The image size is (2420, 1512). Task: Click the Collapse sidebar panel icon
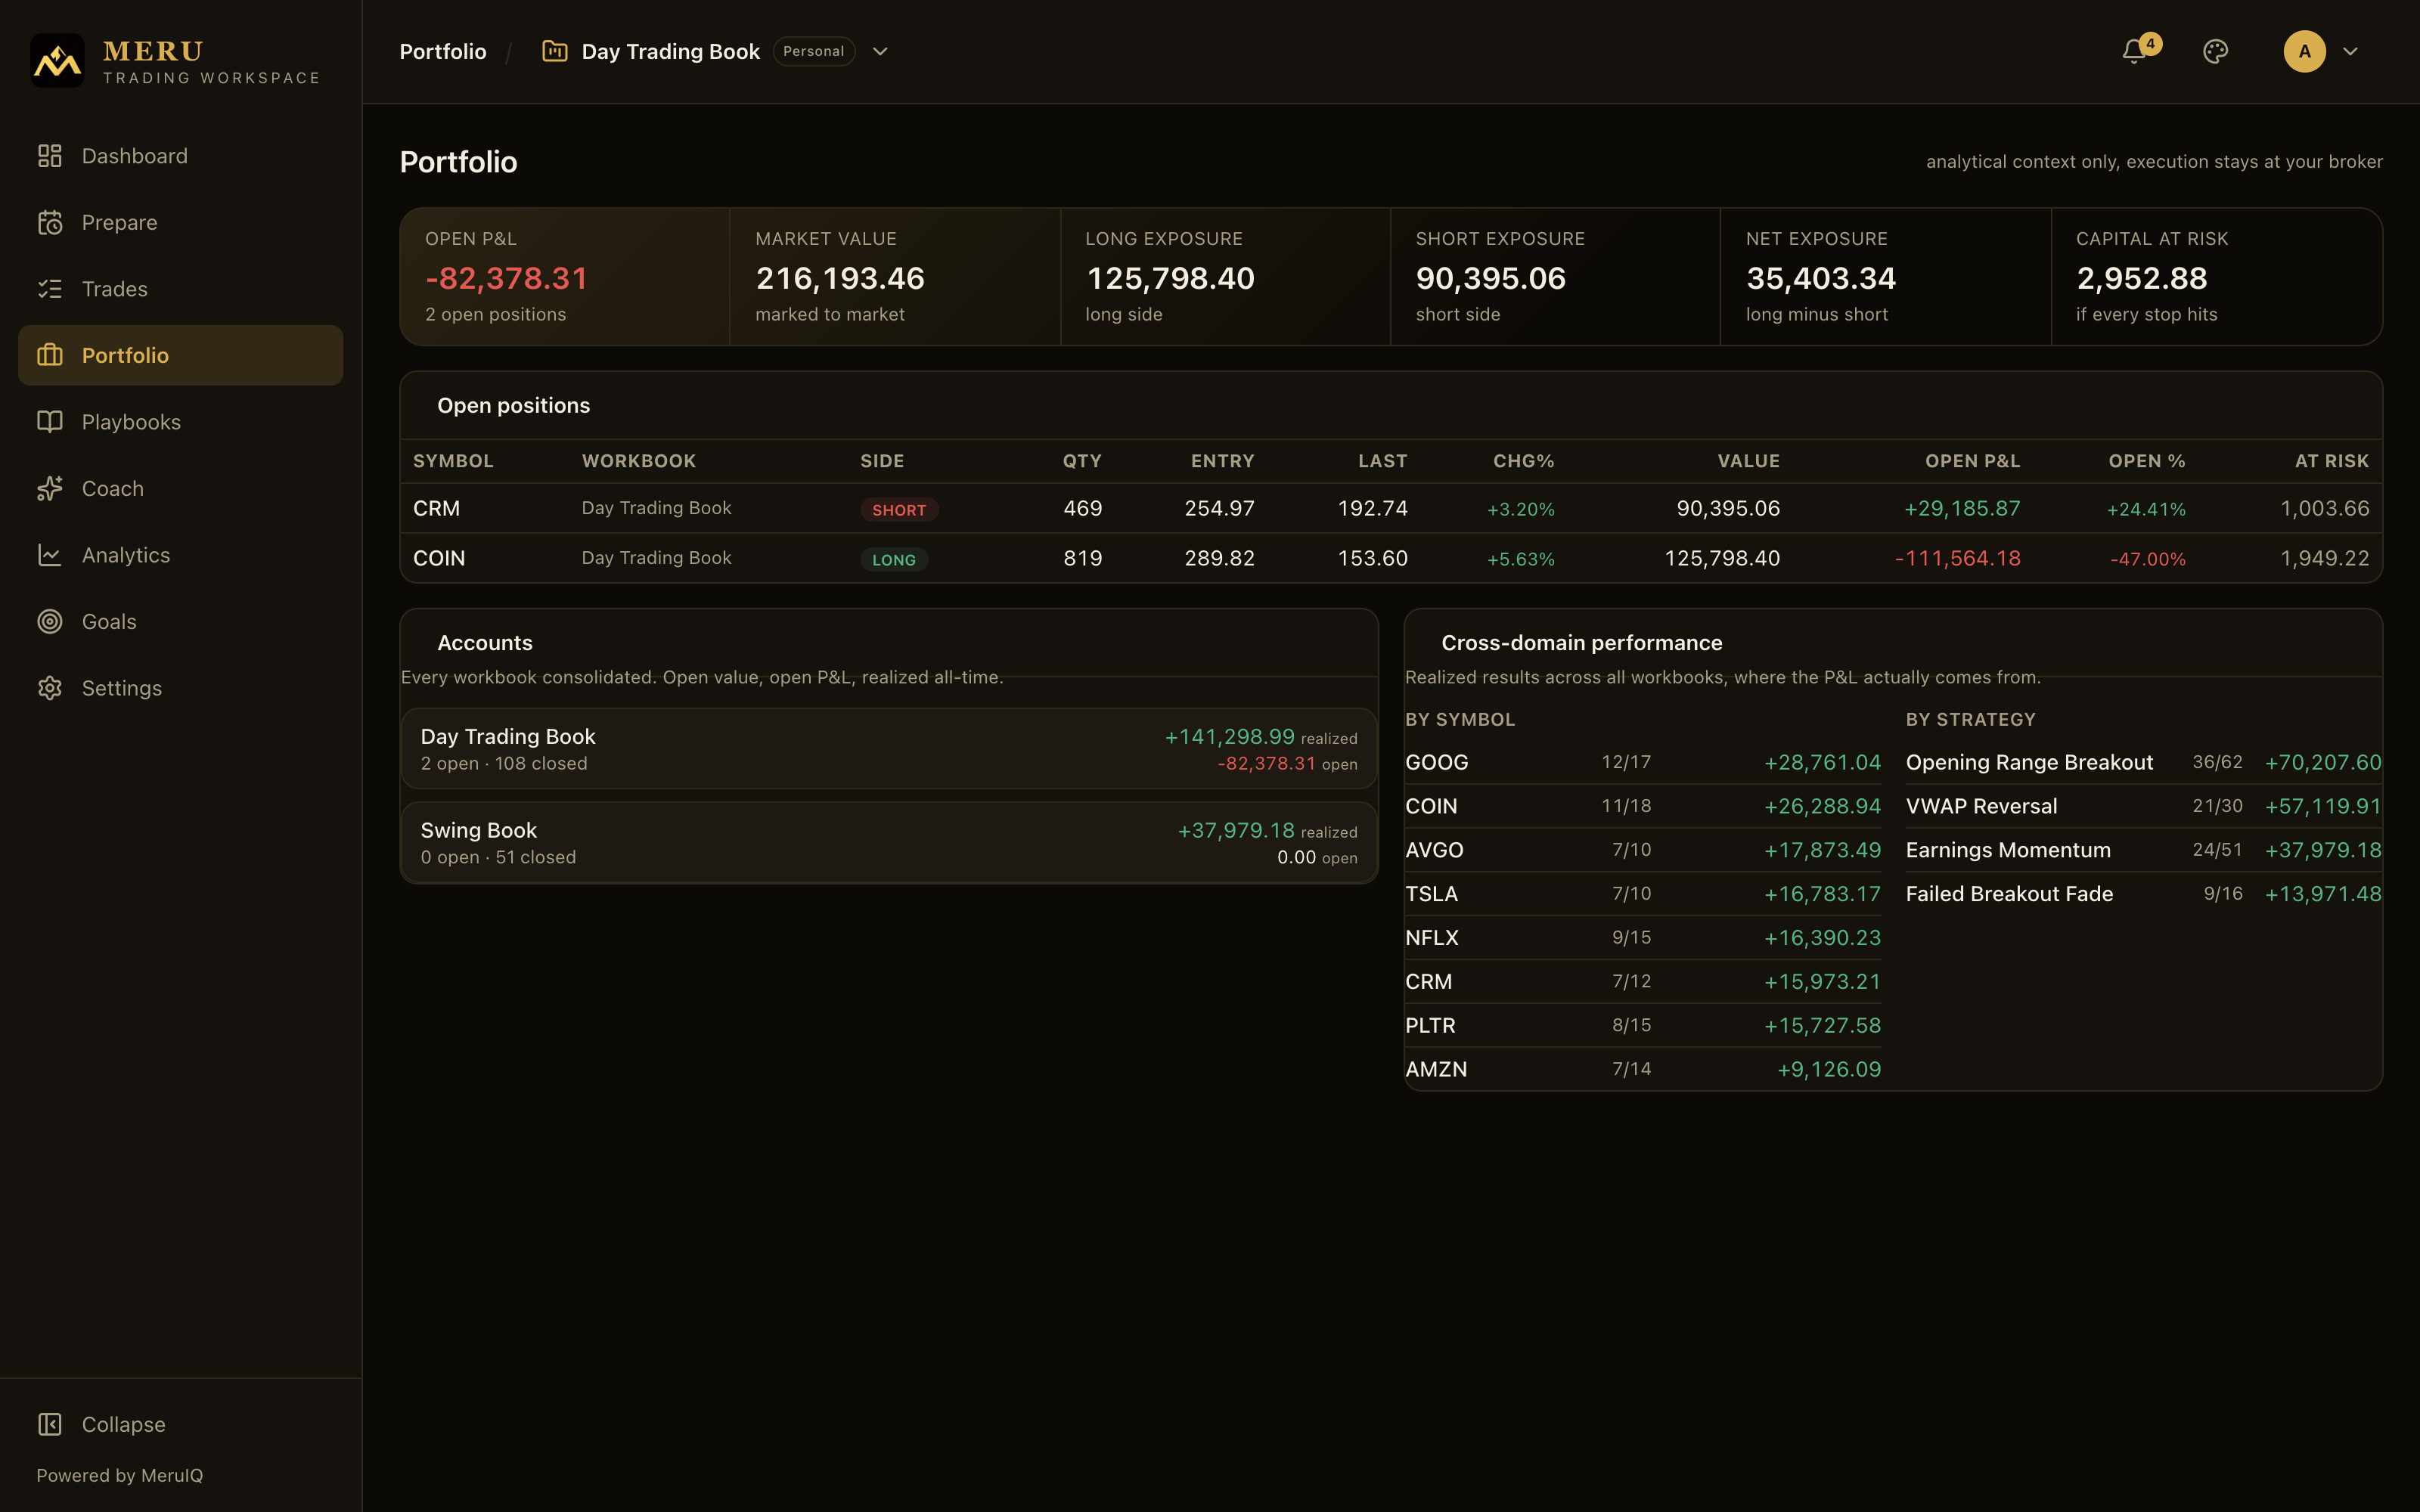[50, 1424]
